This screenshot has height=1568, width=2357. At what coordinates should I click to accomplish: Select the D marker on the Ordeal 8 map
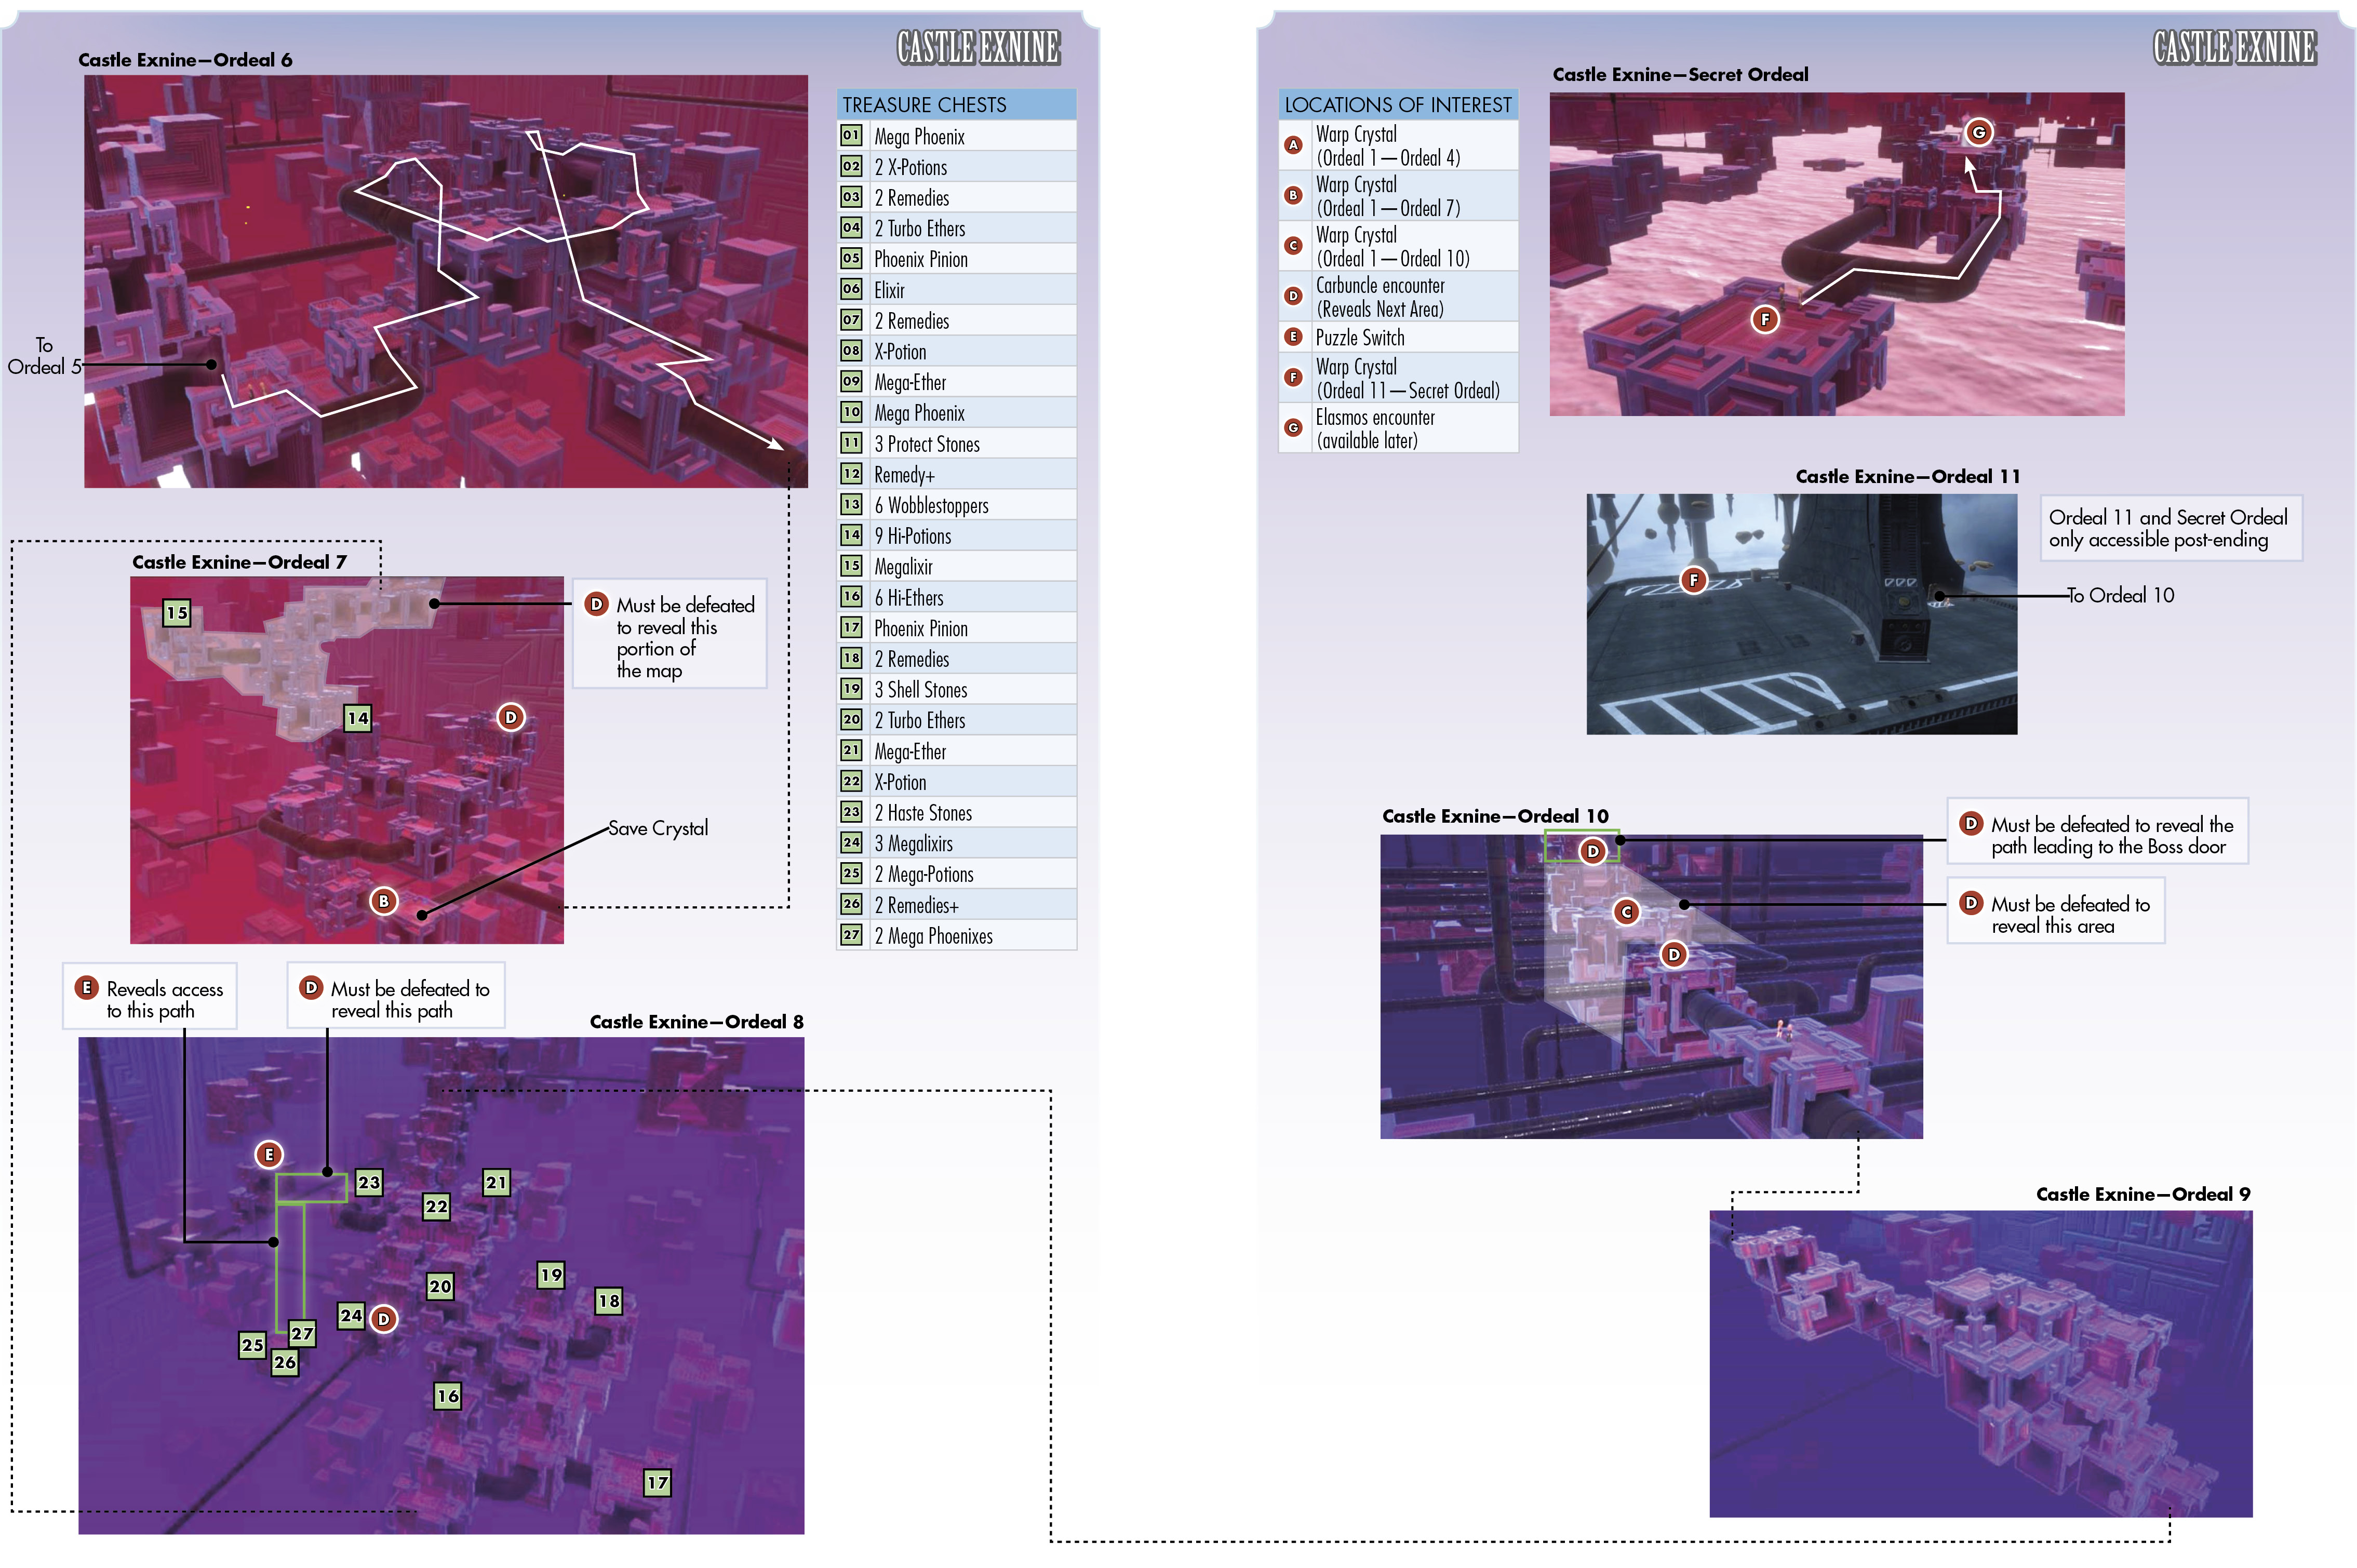tap(384, 1319)
